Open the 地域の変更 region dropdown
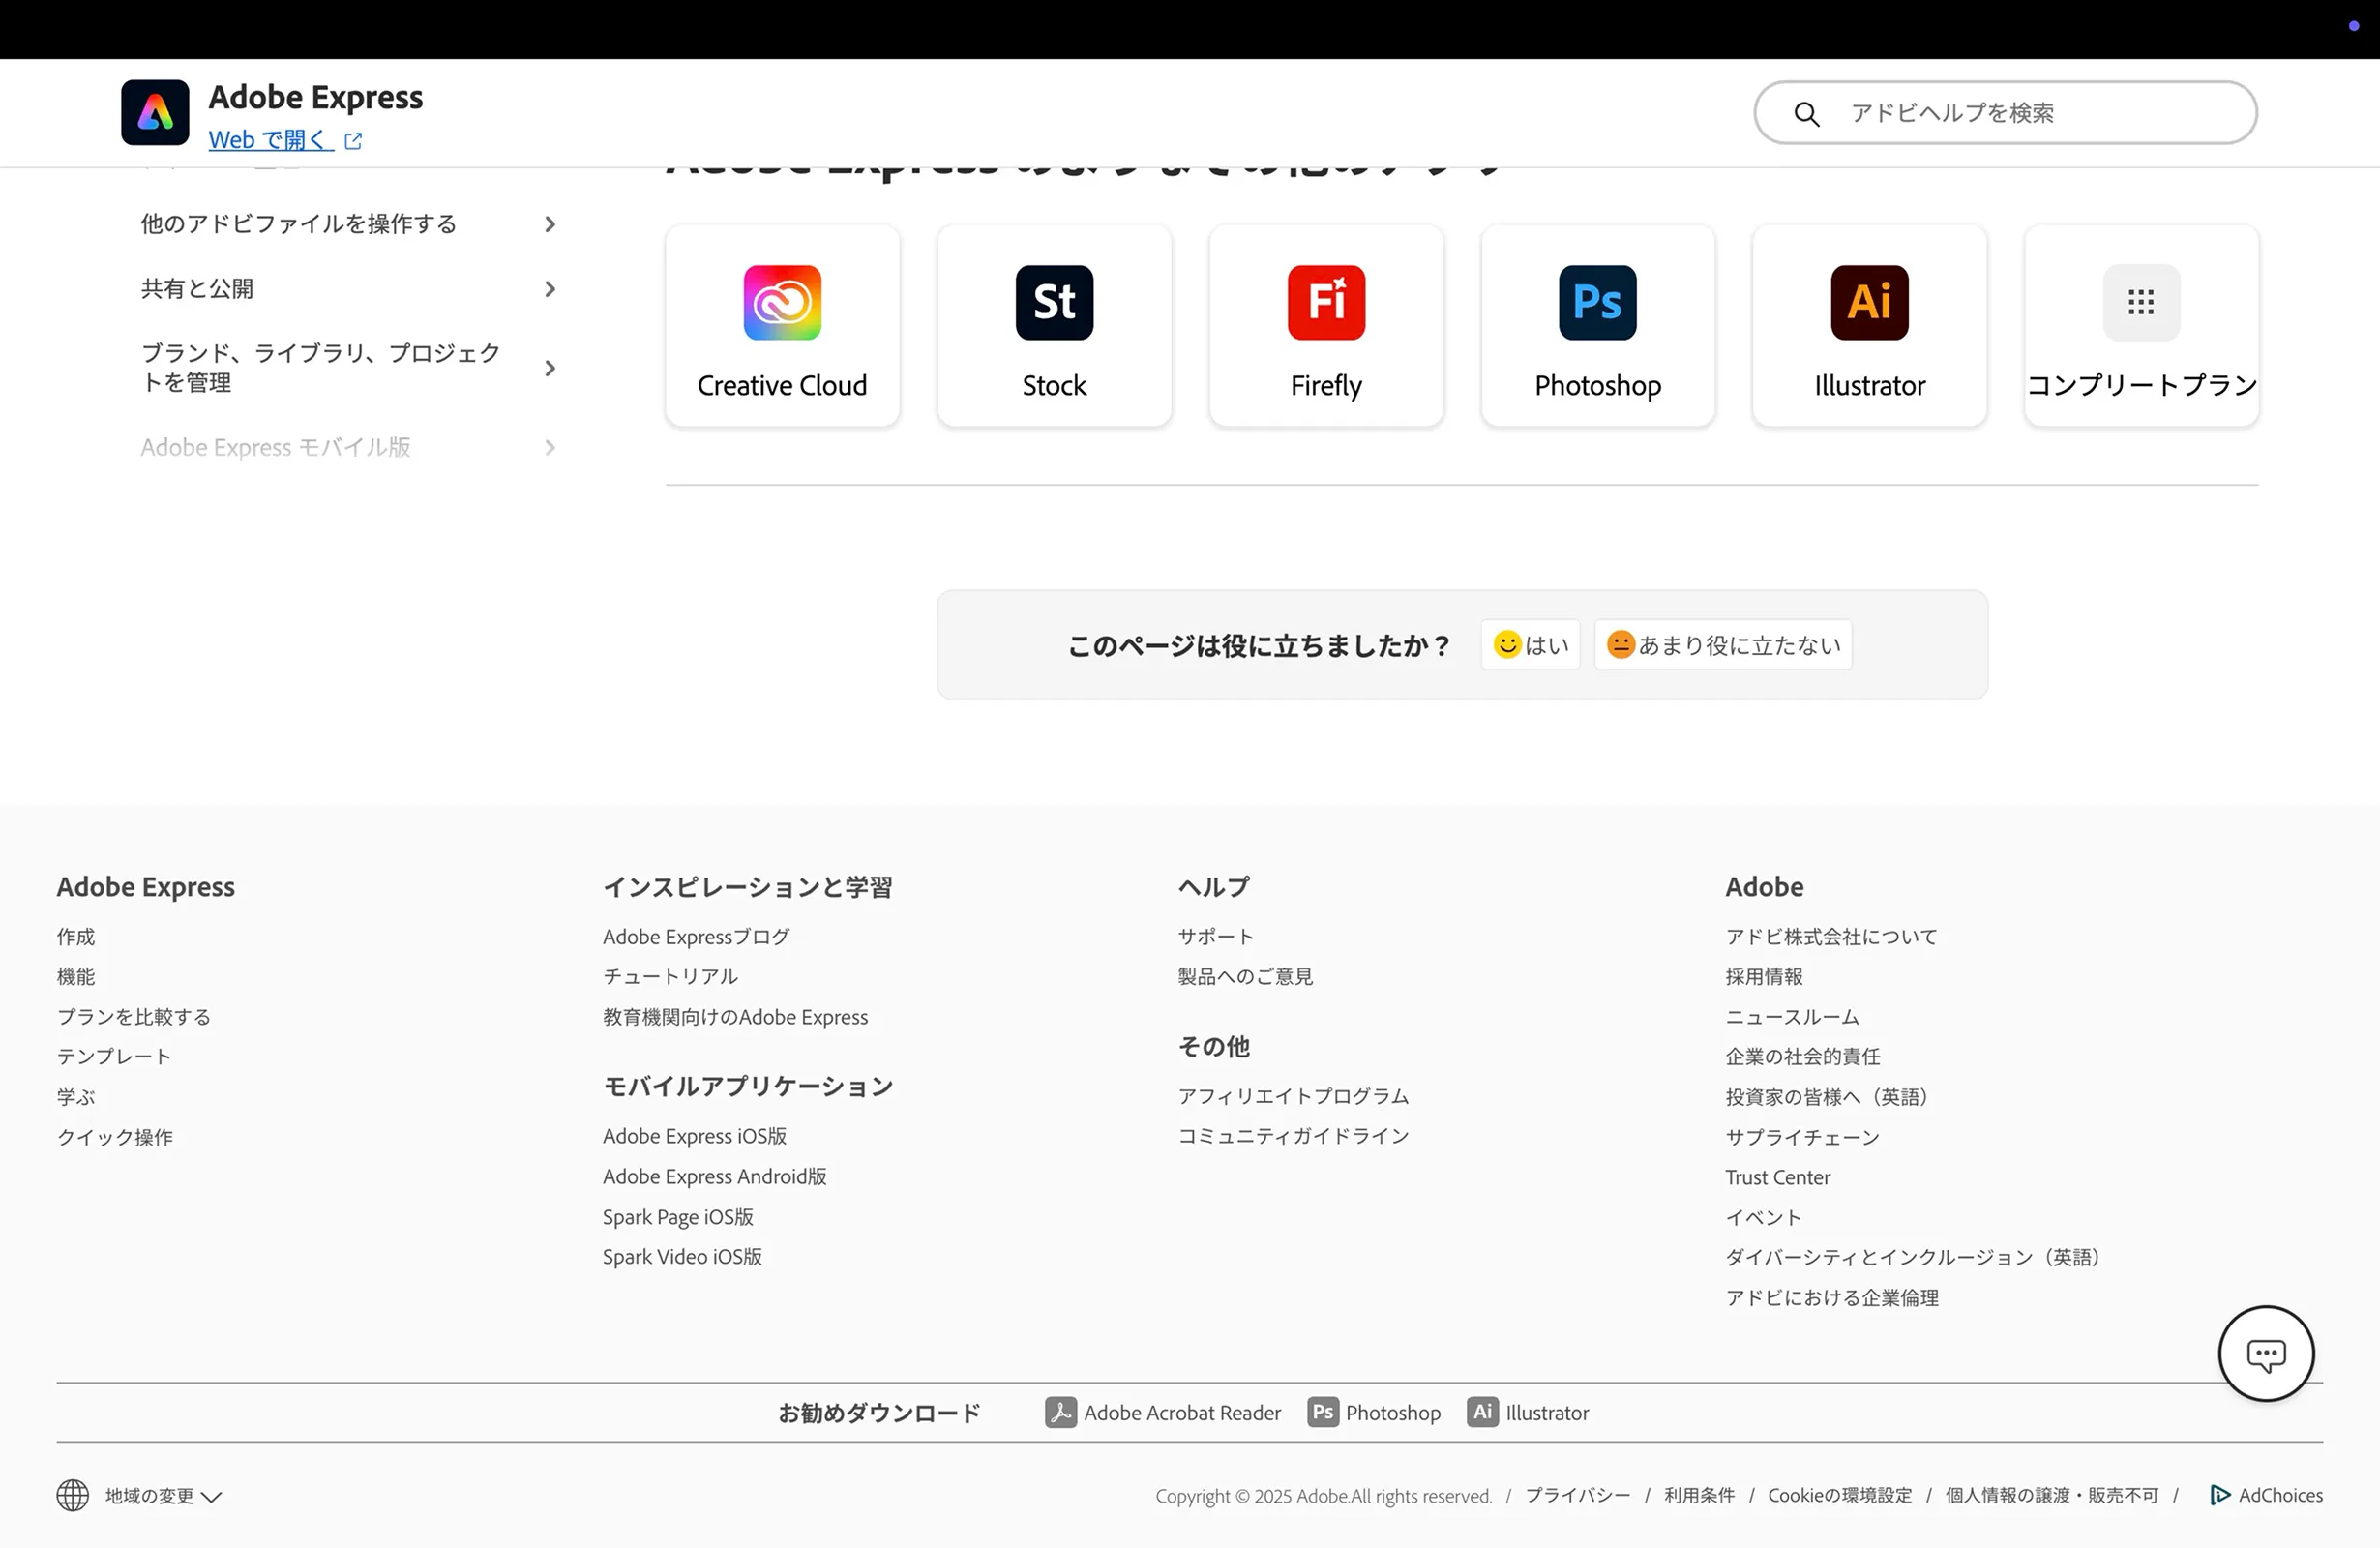Screen dimensions: 2380x1548 tap(163, 1496)
